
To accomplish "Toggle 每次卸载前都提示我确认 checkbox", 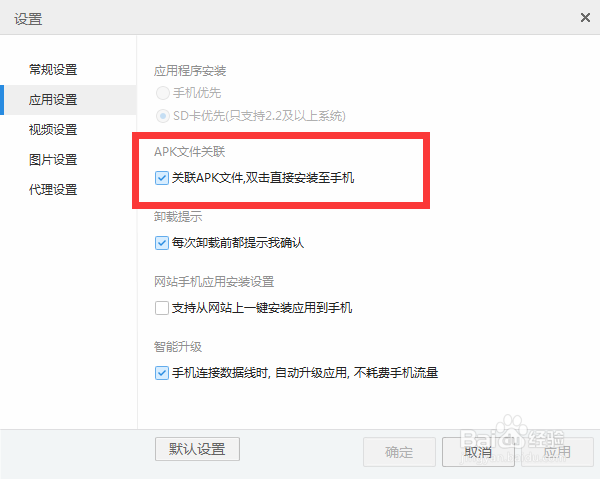I will coord(161,243).
